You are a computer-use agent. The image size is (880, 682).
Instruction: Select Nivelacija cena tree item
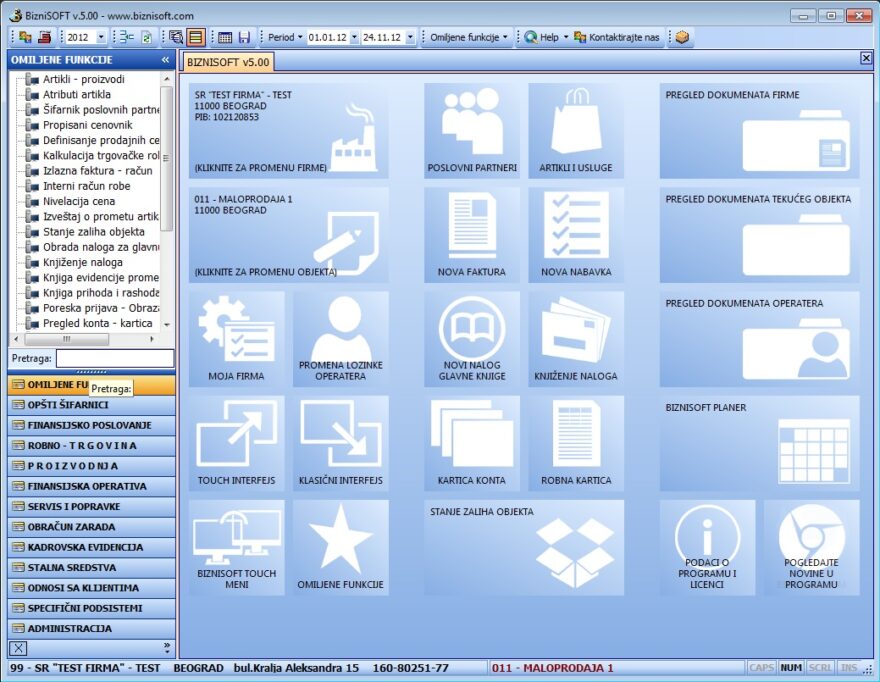(79, 201)
